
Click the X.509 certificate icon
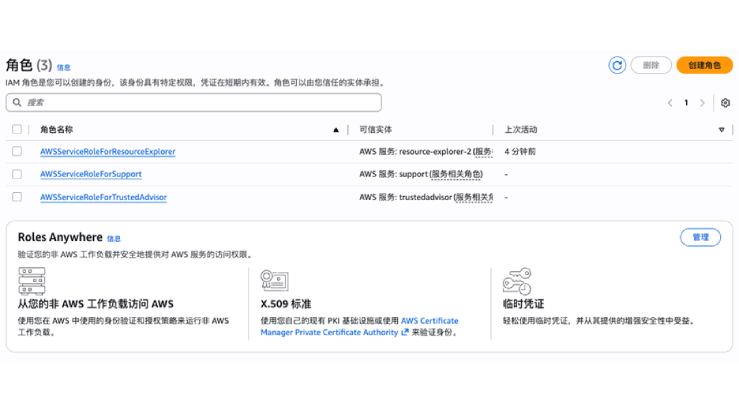tap(274, 281)
